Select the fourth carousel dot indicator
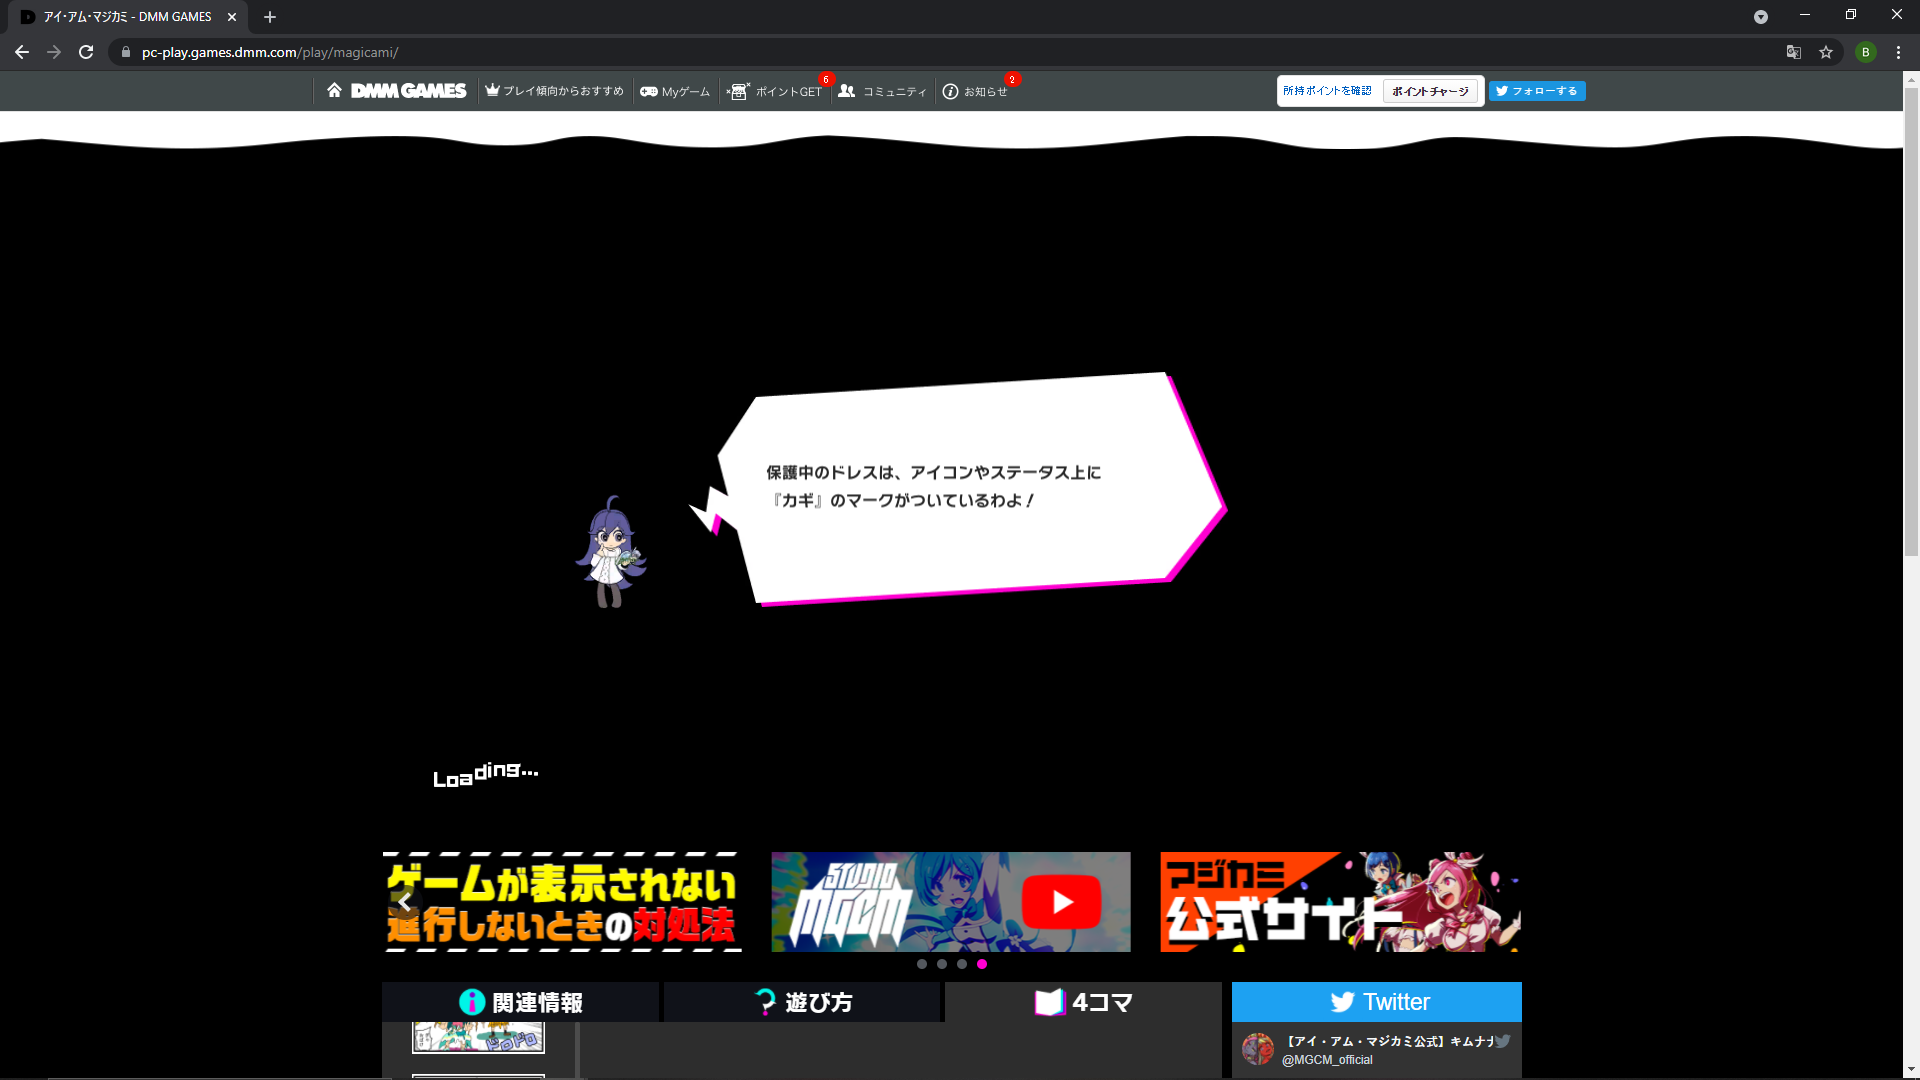 983,964
